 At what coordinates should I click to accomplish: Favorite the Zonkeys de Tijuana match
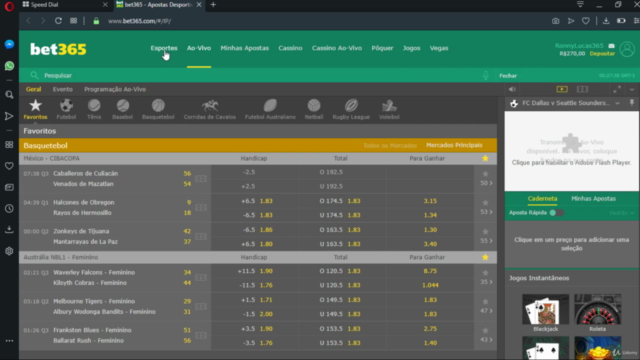point(485,231)
